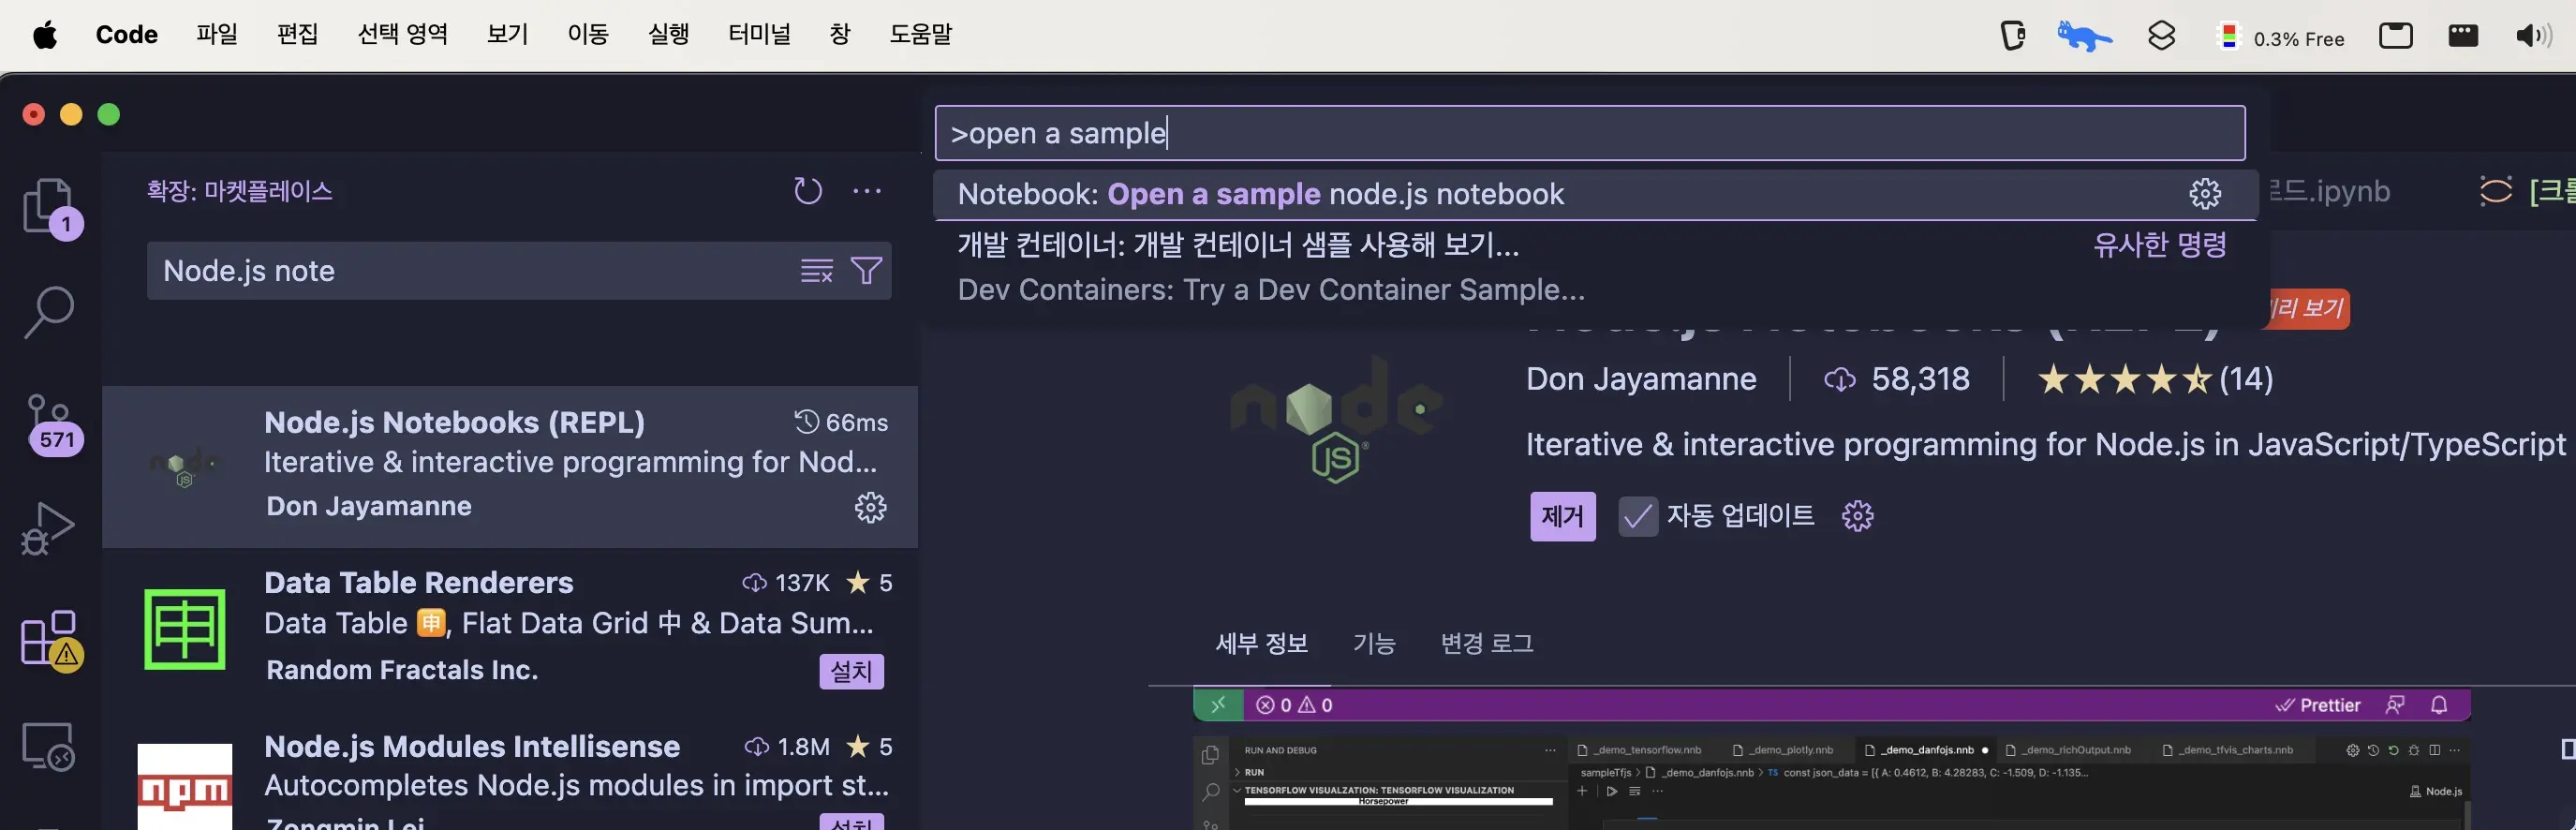Screen dimensions: 2576x830
Task: Open the 터미널 menu
Action: 759,35
